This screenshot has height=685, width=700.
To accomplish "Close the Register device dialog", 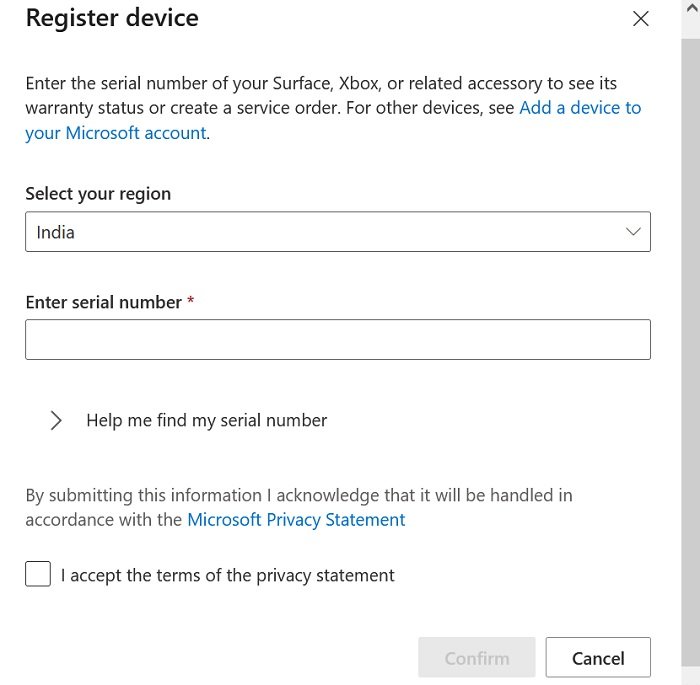I will 641,19.
